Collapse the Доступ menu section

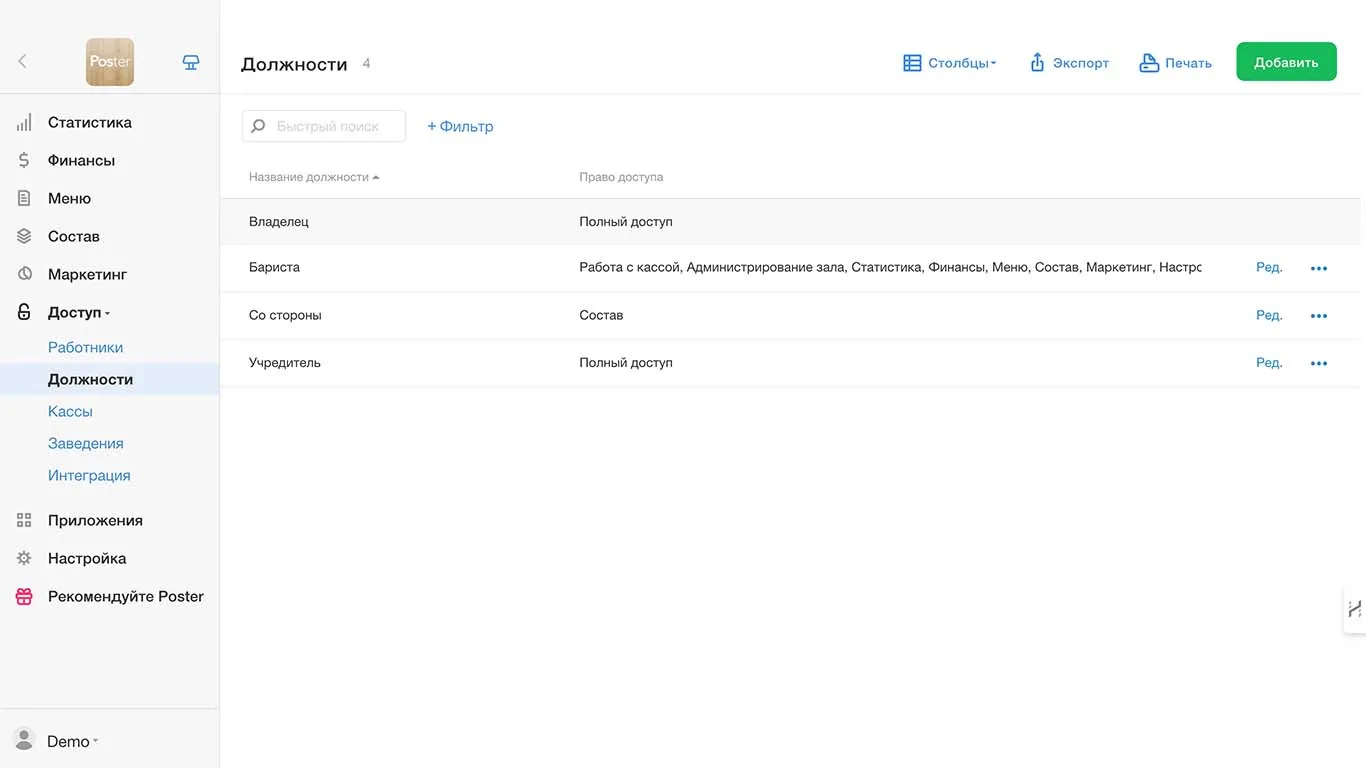[78, 312]
